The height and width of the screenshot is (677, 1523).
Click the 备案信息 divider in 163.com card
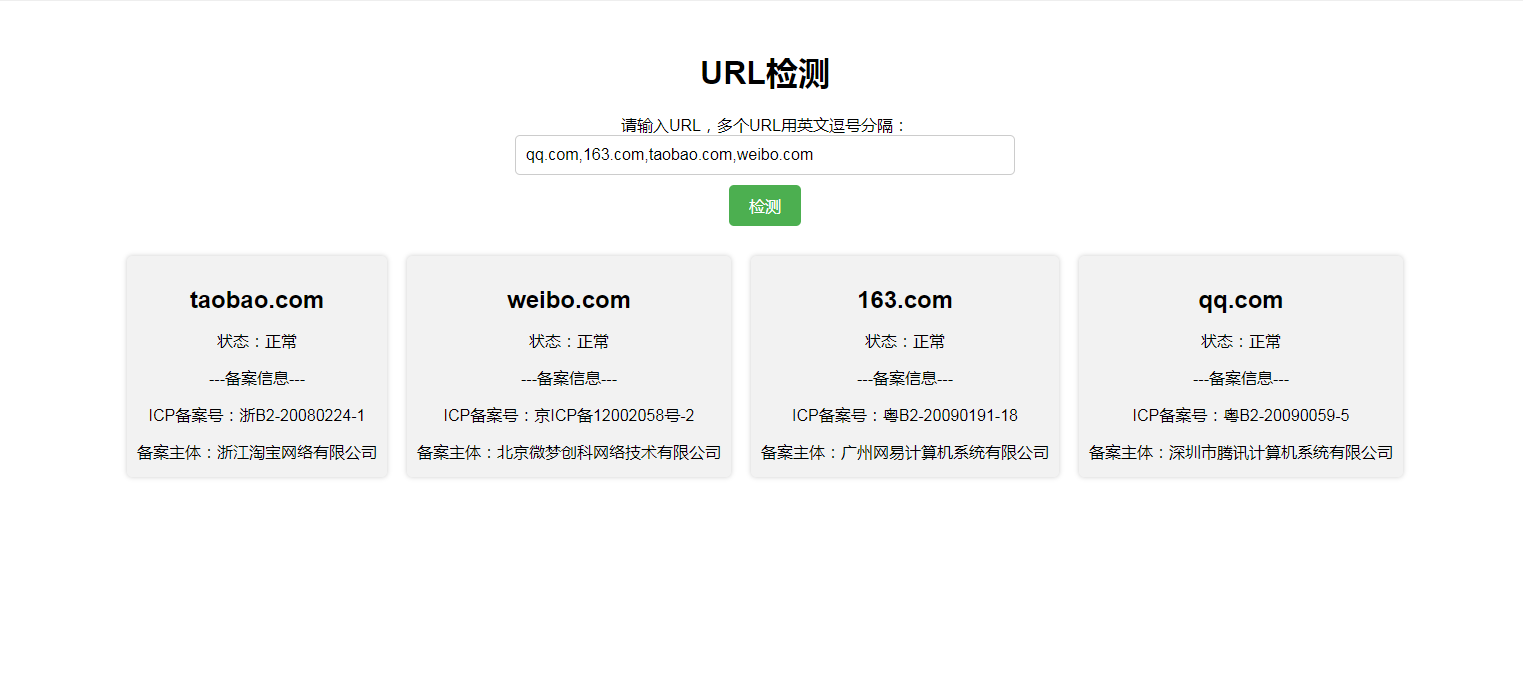tap(905, 378)
